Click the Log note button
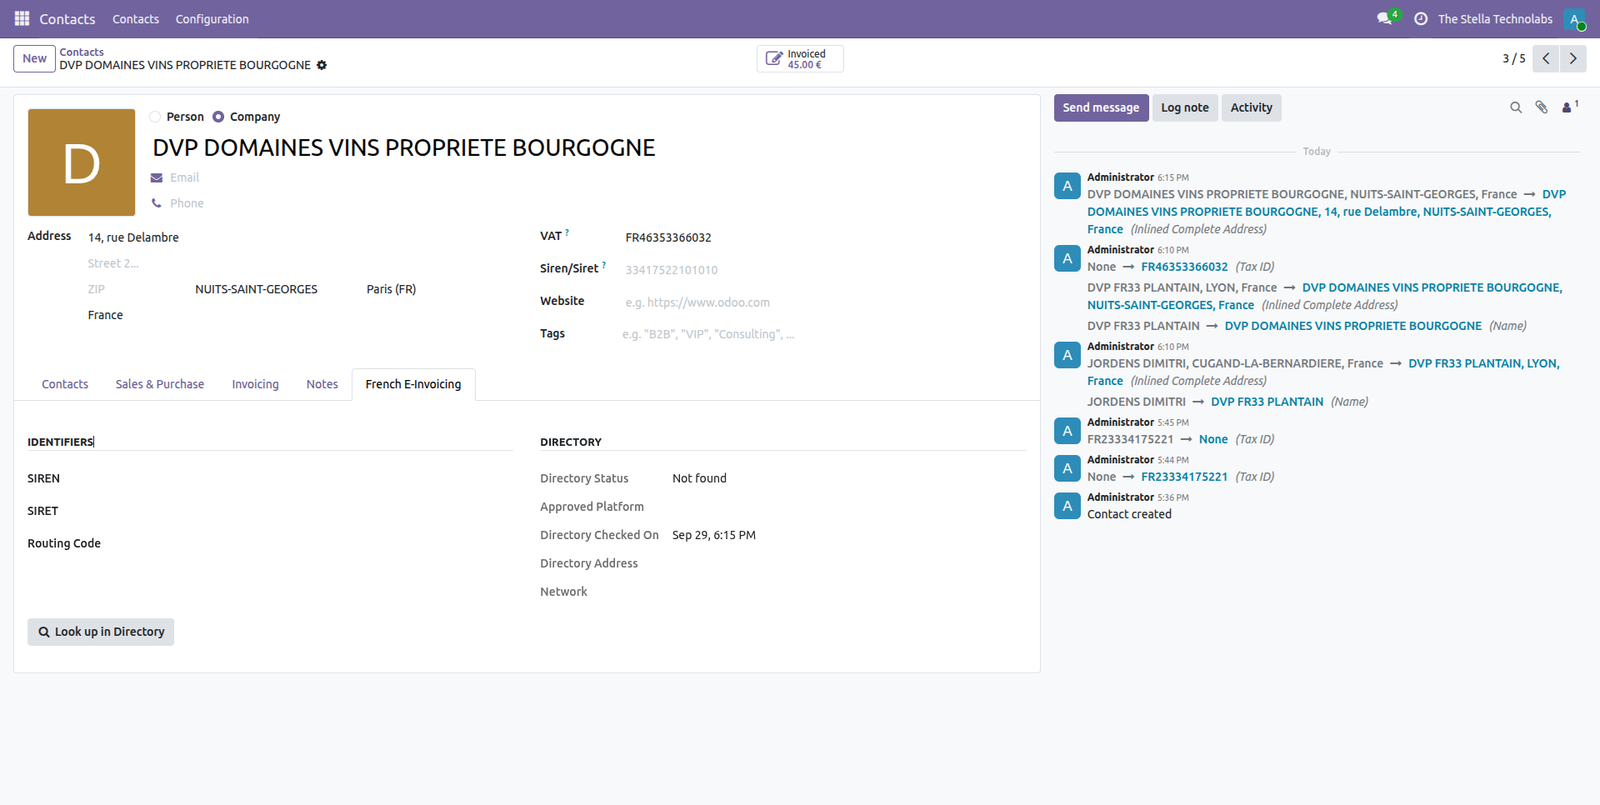Screen dimensions: 1600x805 (x=1185, y=108)
